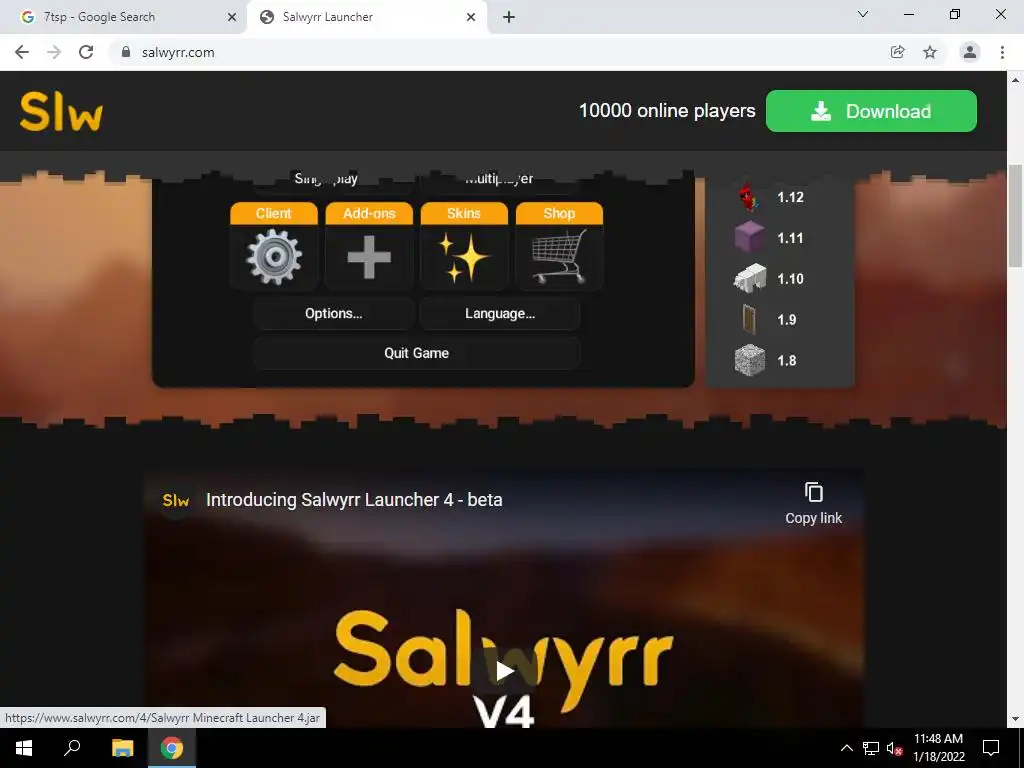Screen dimensions: 1024x768
Task: Open the Add-ons plus icon tile
Action: click(369, 246)
